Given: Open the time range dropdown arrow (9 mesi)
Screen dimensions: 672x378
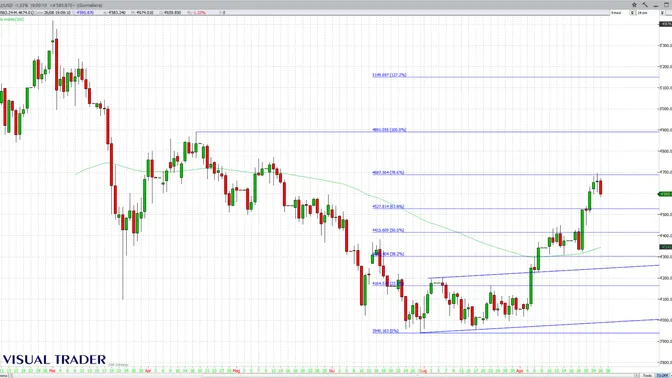Looking at the screenshot, I should pyautogui.click(x=632, y=13).
